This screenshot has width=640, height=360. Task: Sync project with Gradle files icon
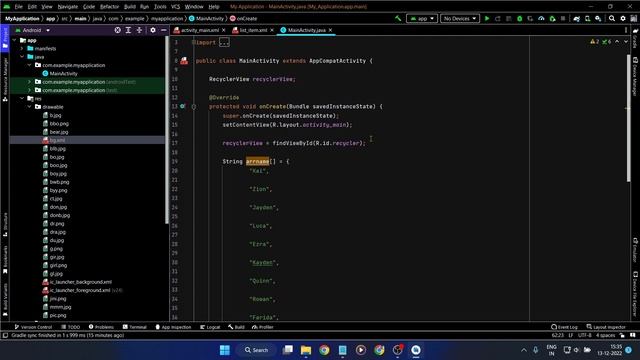pyautogui.click(x=576, y=18)
